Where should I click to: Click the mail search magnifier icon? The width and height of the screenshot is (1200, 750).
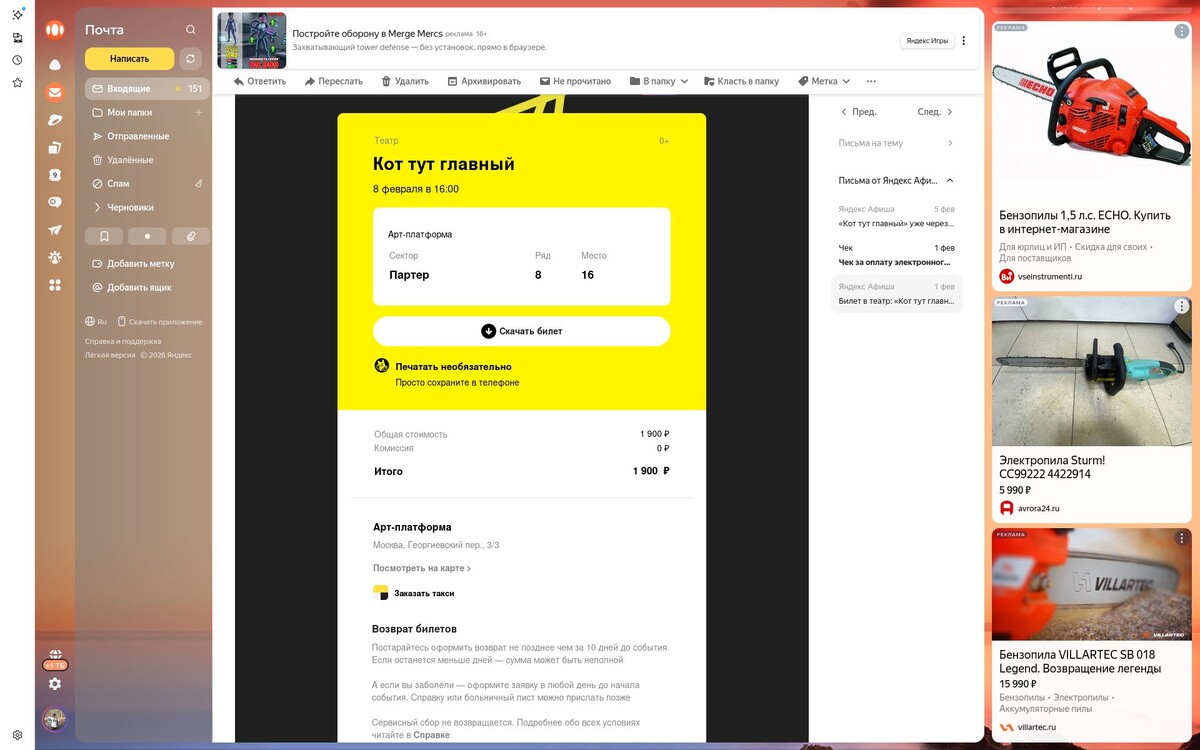[x=191, y=30]
